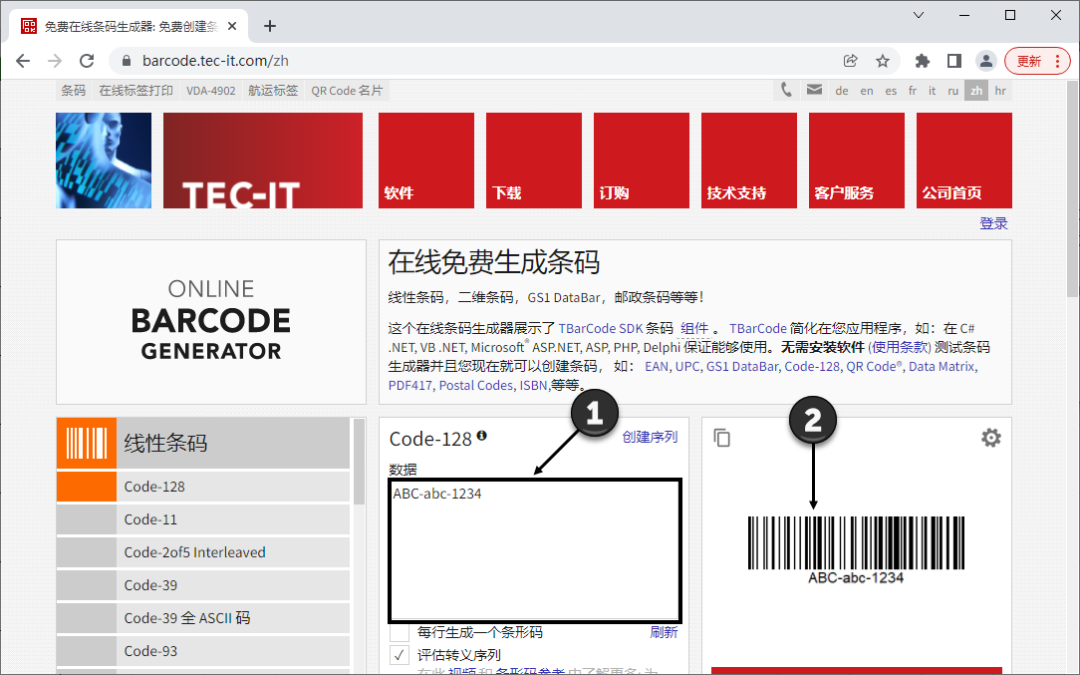This screenshot has height=675, width=1080.
Task: Open site info via the padlock icon
Action: (126, 61)
